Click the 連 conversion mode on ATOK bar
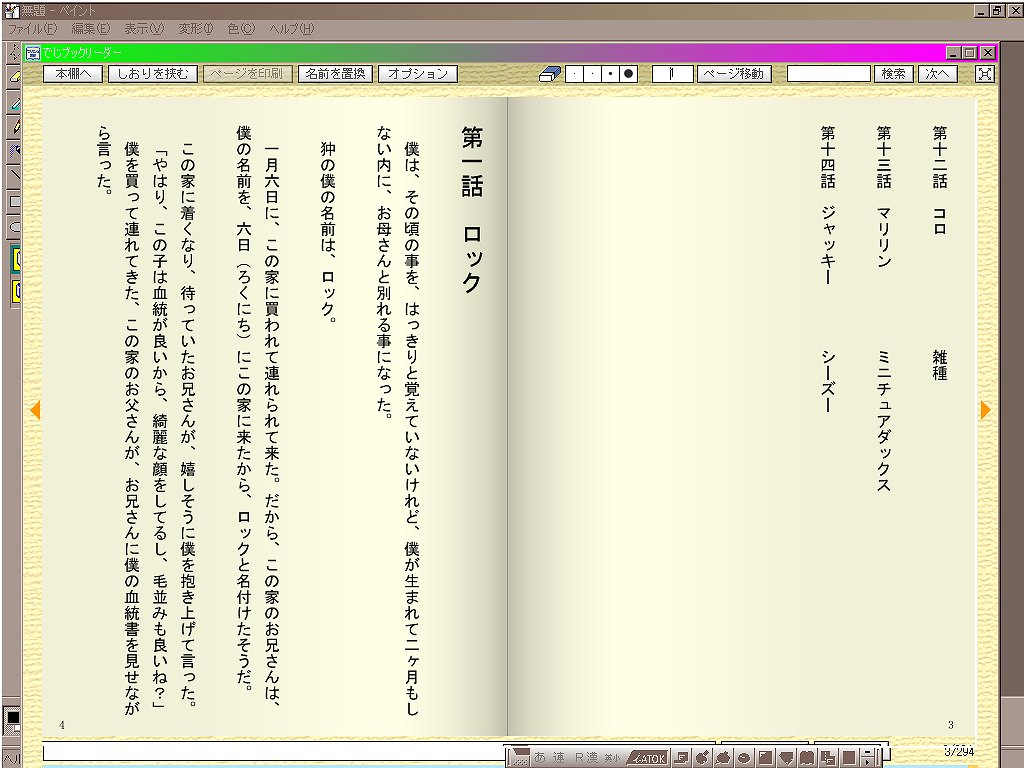Image resolution: width=1024 pixels, height=768 pixels. pyautogui.click(x=559, y=758)
